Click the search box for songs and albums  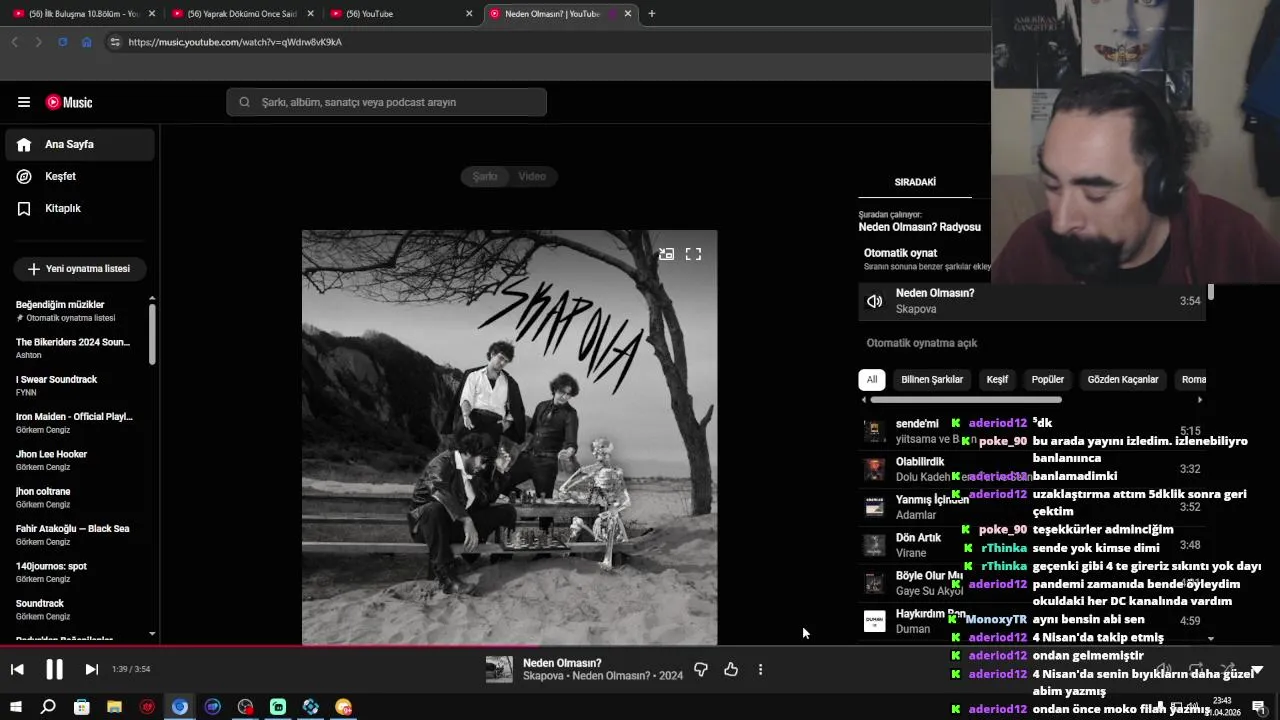[x=386, y=102]
